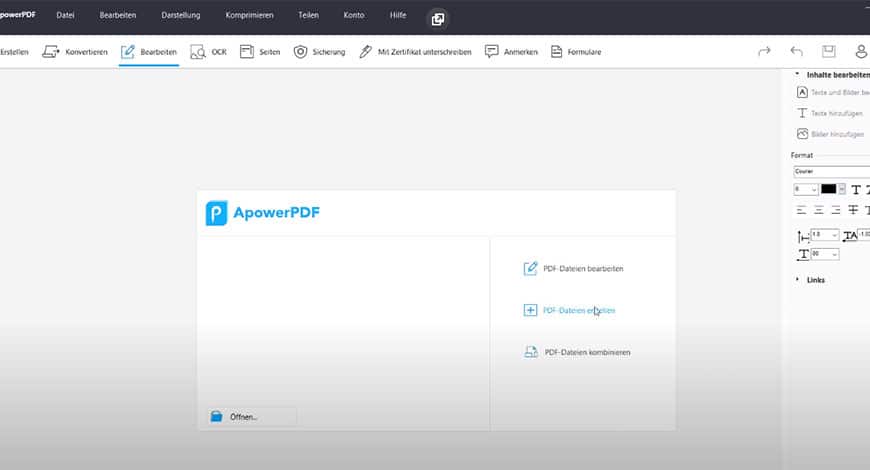Click the save disk icon
Viewport: 870px width, 470px height.
coord(828,51)
